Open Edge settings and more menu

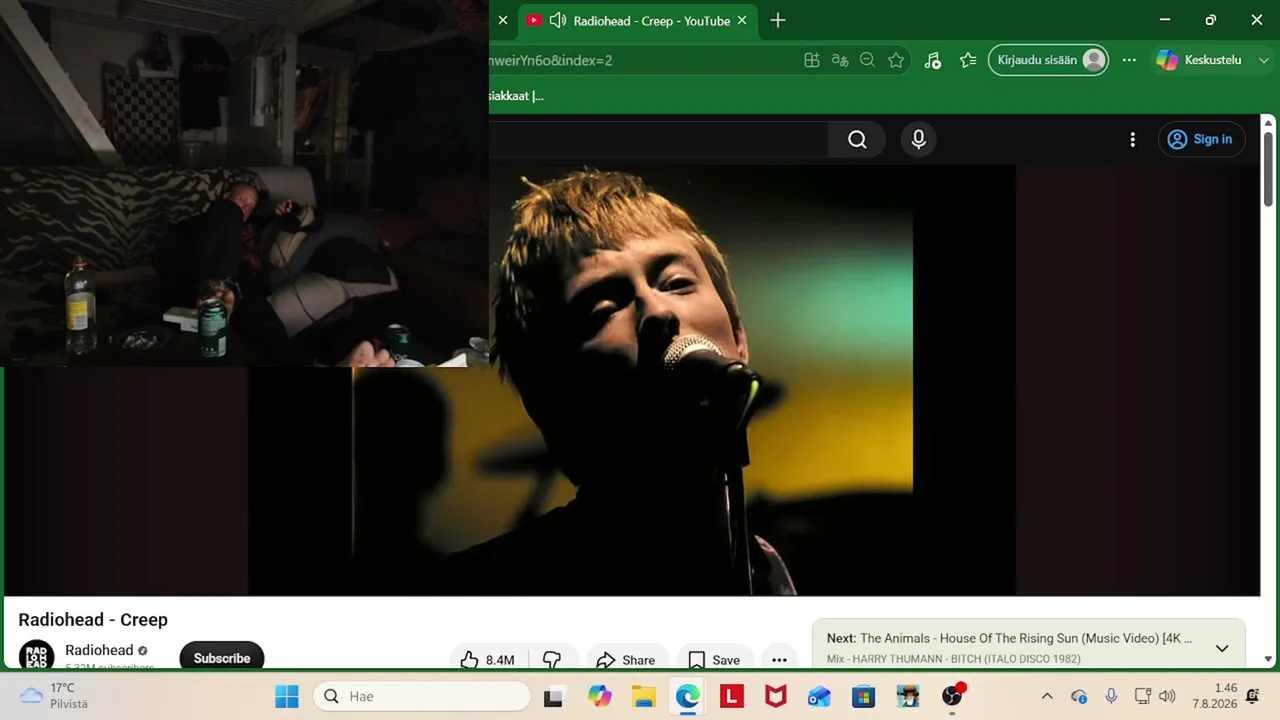point(1129,60)
